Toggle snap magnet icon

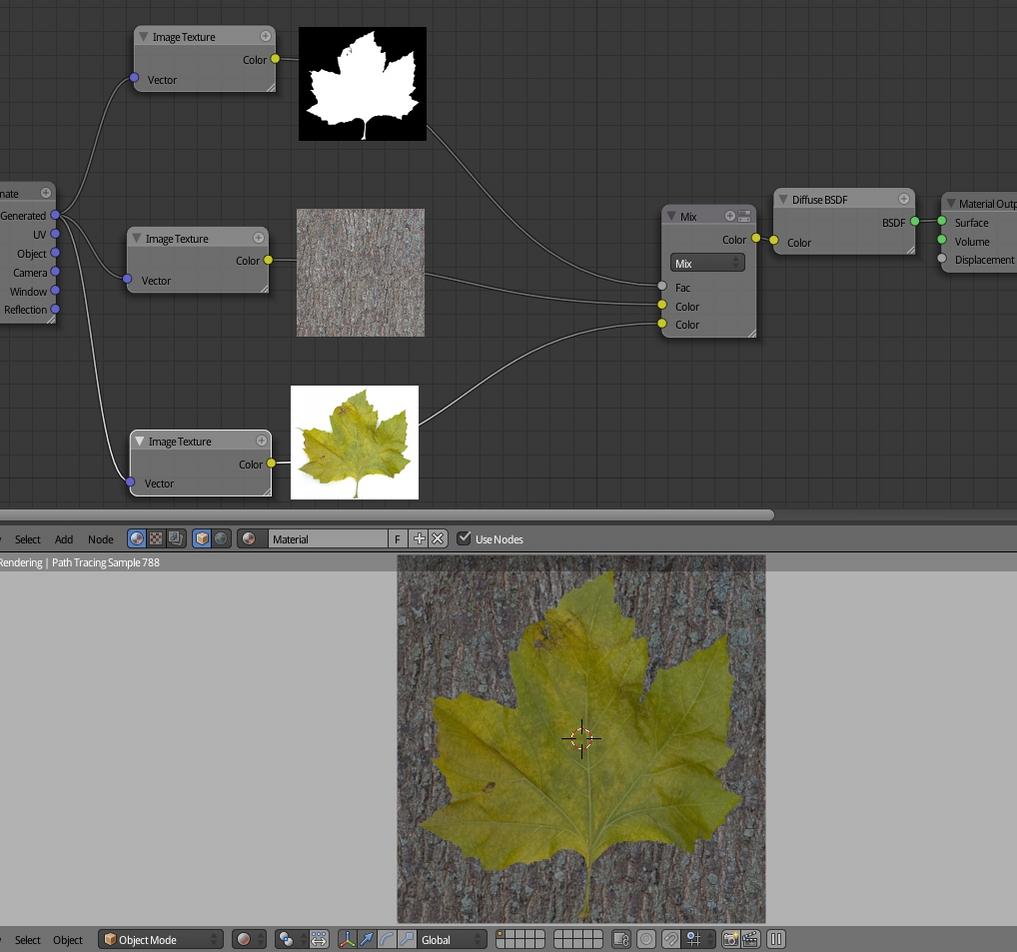coord(671,940)
